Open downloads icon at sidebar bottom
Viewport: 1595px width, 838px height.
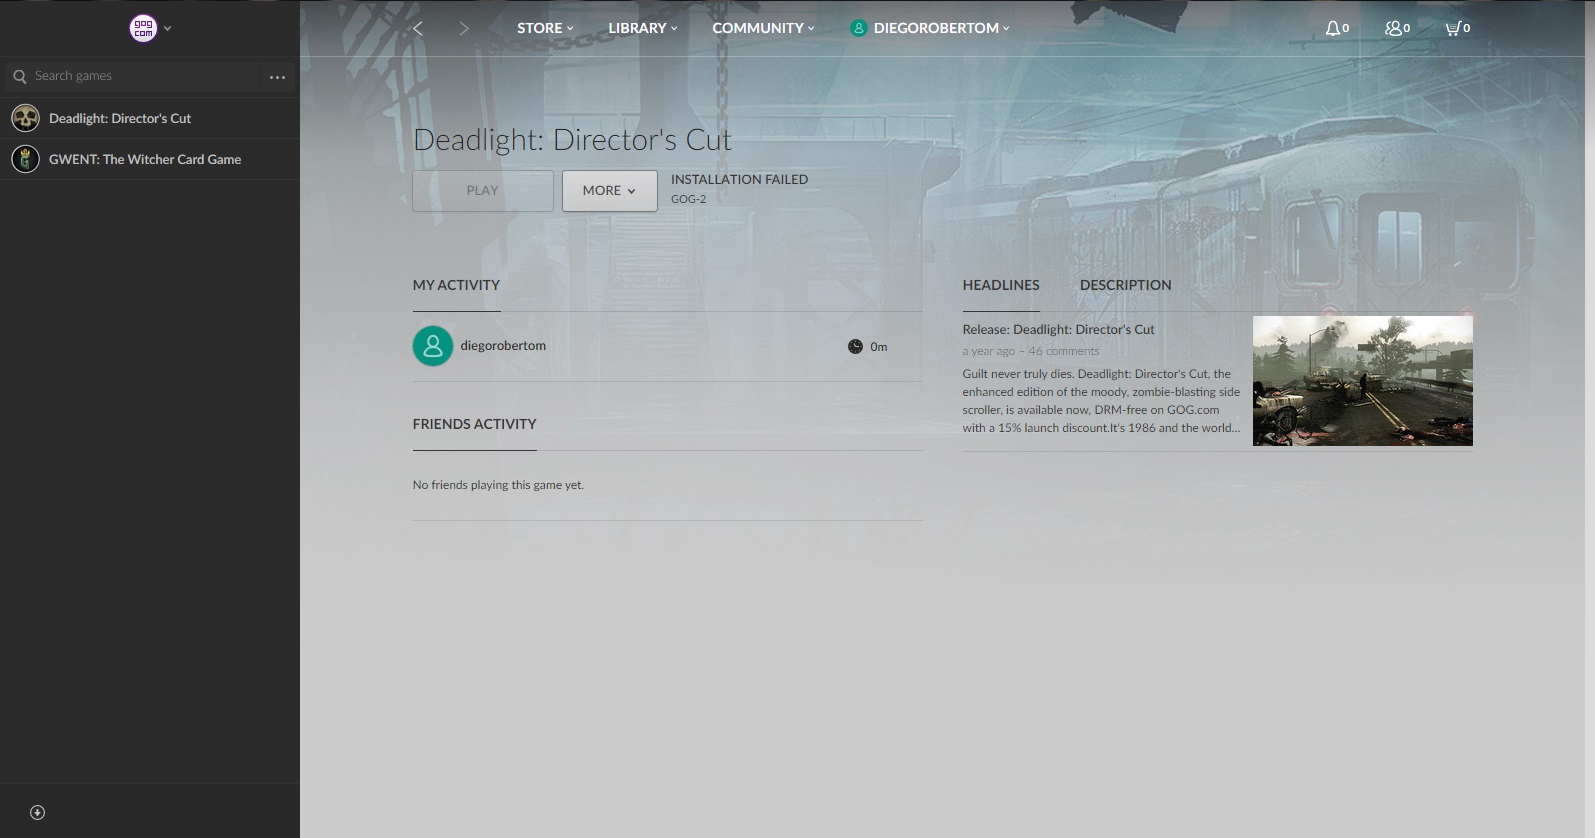pos(37,812)
